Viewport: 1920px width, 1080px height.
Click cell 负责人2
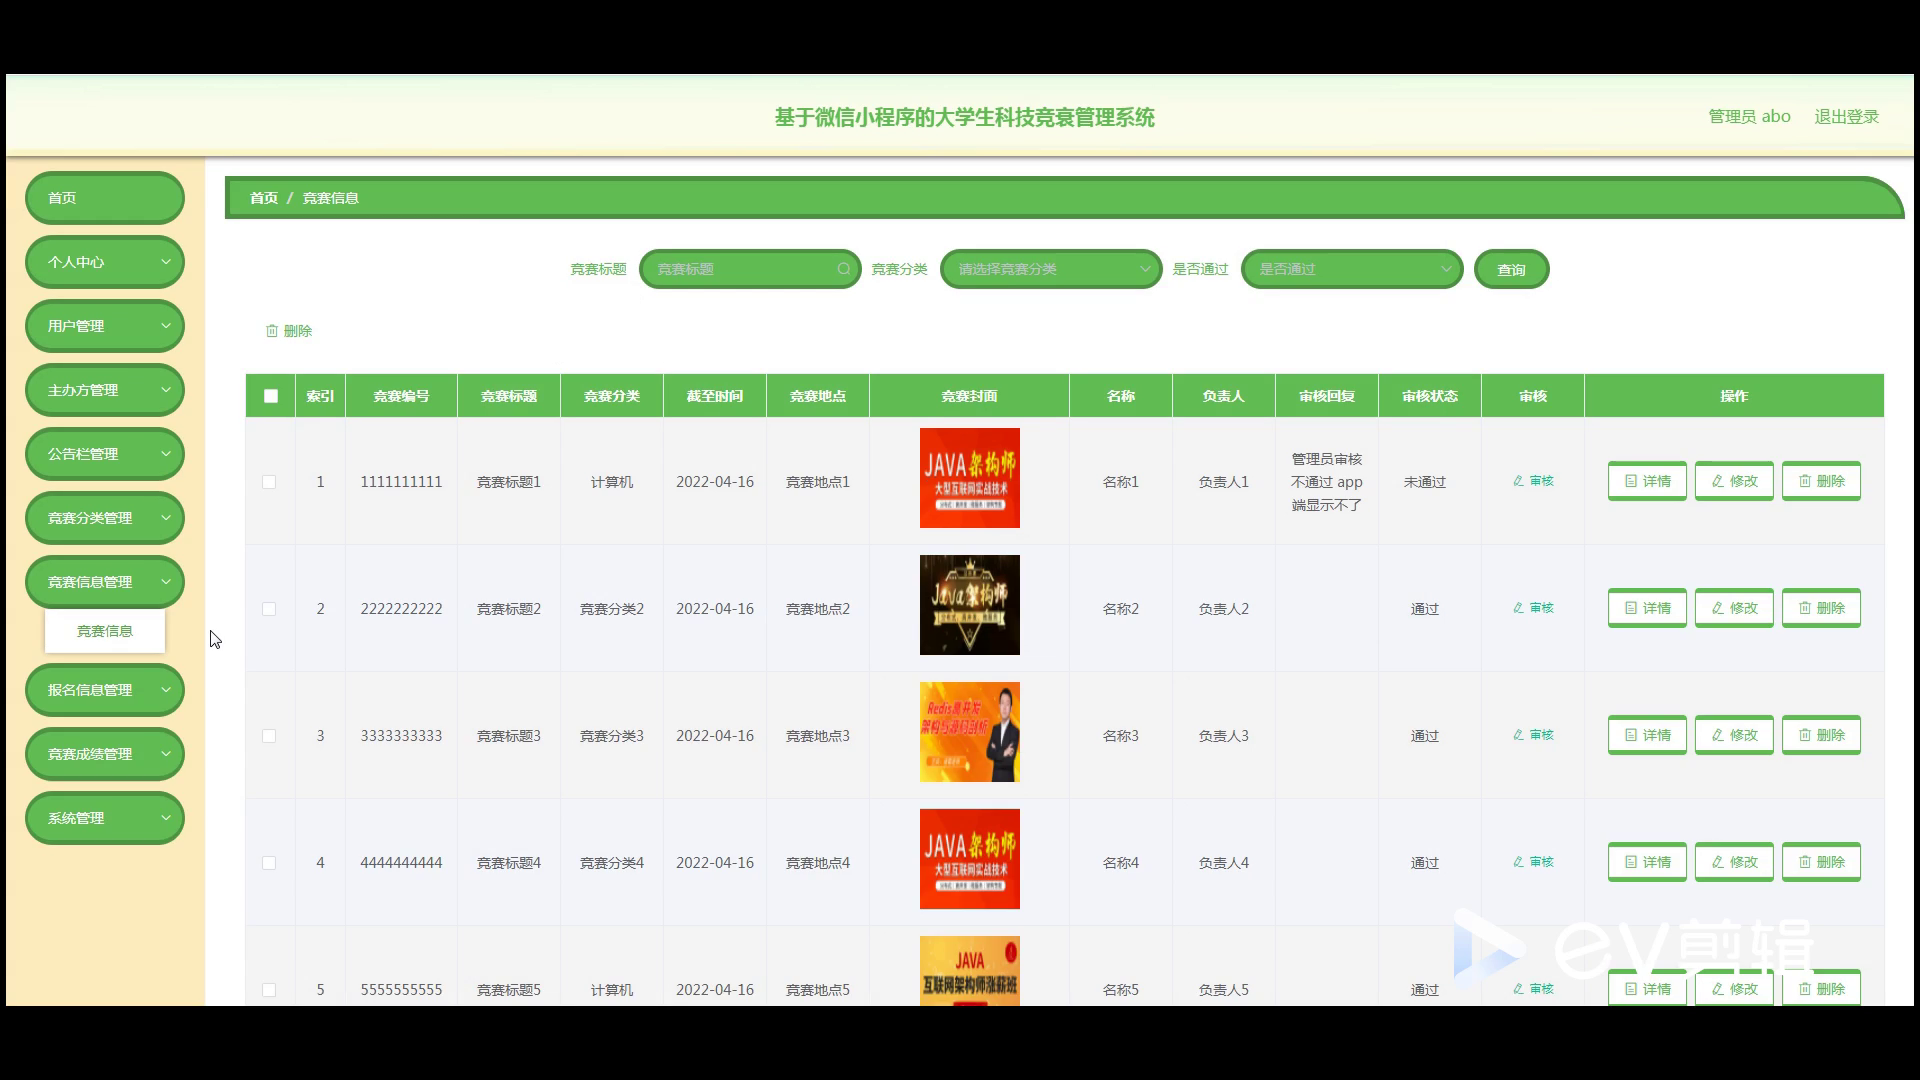tap(1224, 609)
